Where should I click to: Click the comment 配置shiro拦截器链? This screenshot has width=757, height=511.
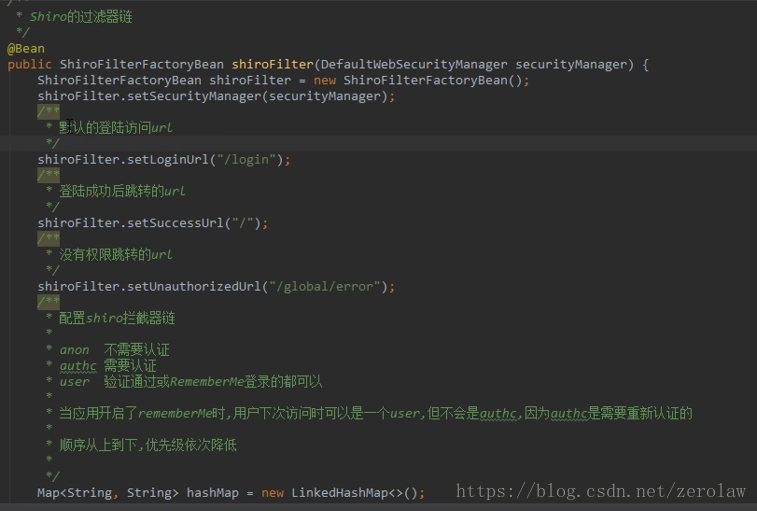117,318
